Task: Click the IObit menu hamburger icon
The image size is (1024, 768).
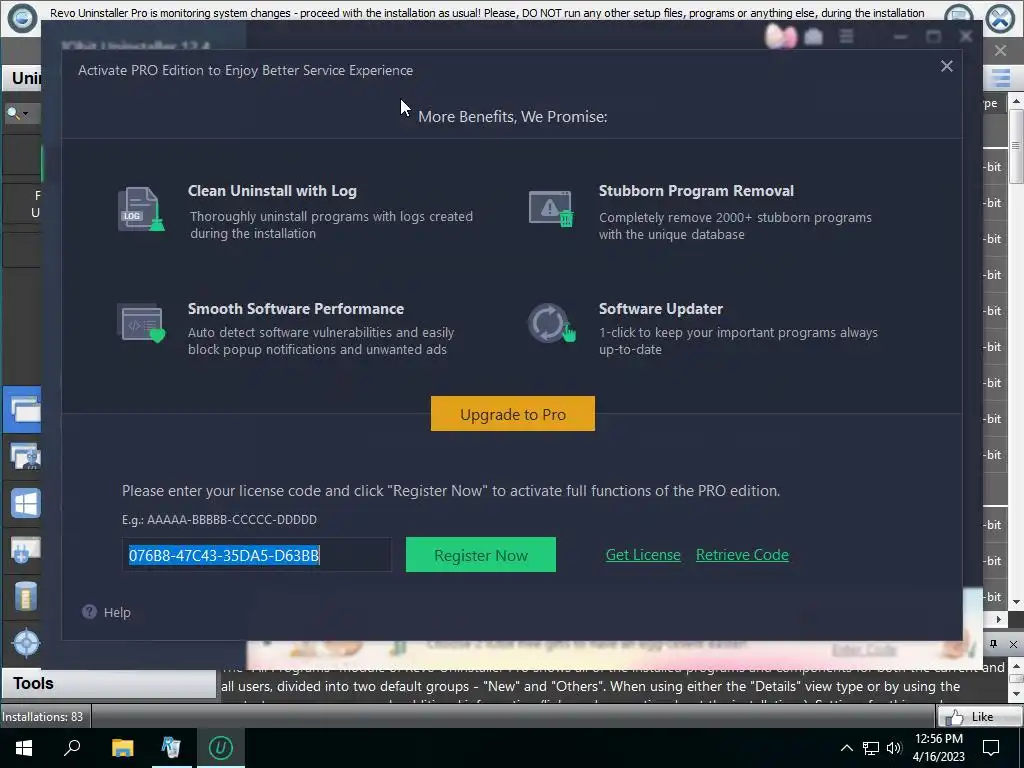Action: [x=846, y=37]
